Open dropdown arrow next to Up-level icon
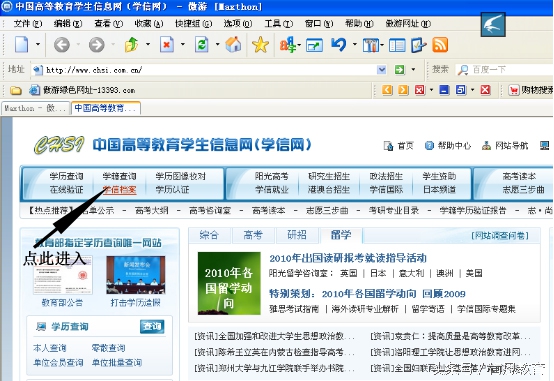The width and height of the screenshot is (554, 381). tap(148, 45)
